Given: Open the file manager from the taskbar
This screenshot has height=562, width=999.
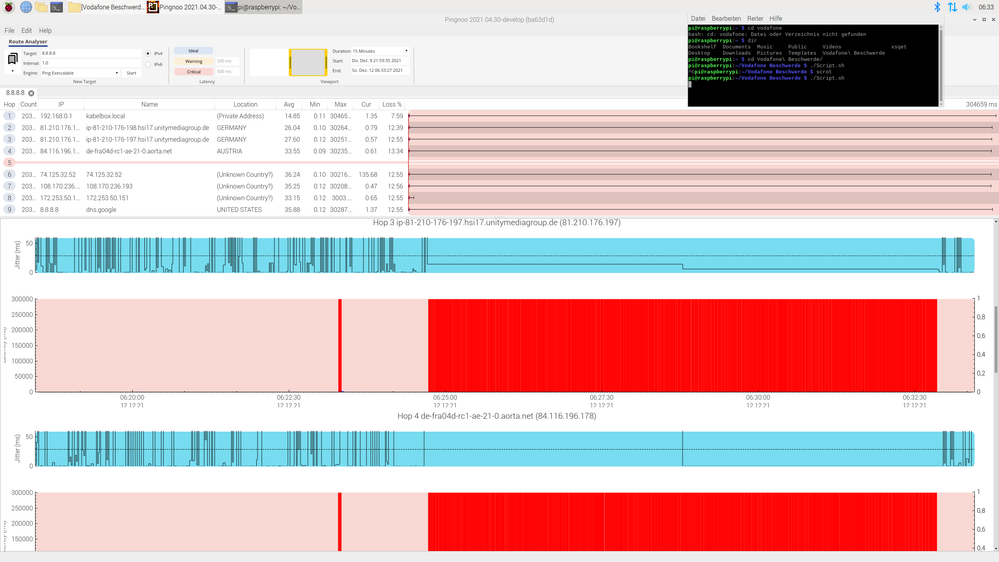Looking at the screenshot, I should [41, 7].
